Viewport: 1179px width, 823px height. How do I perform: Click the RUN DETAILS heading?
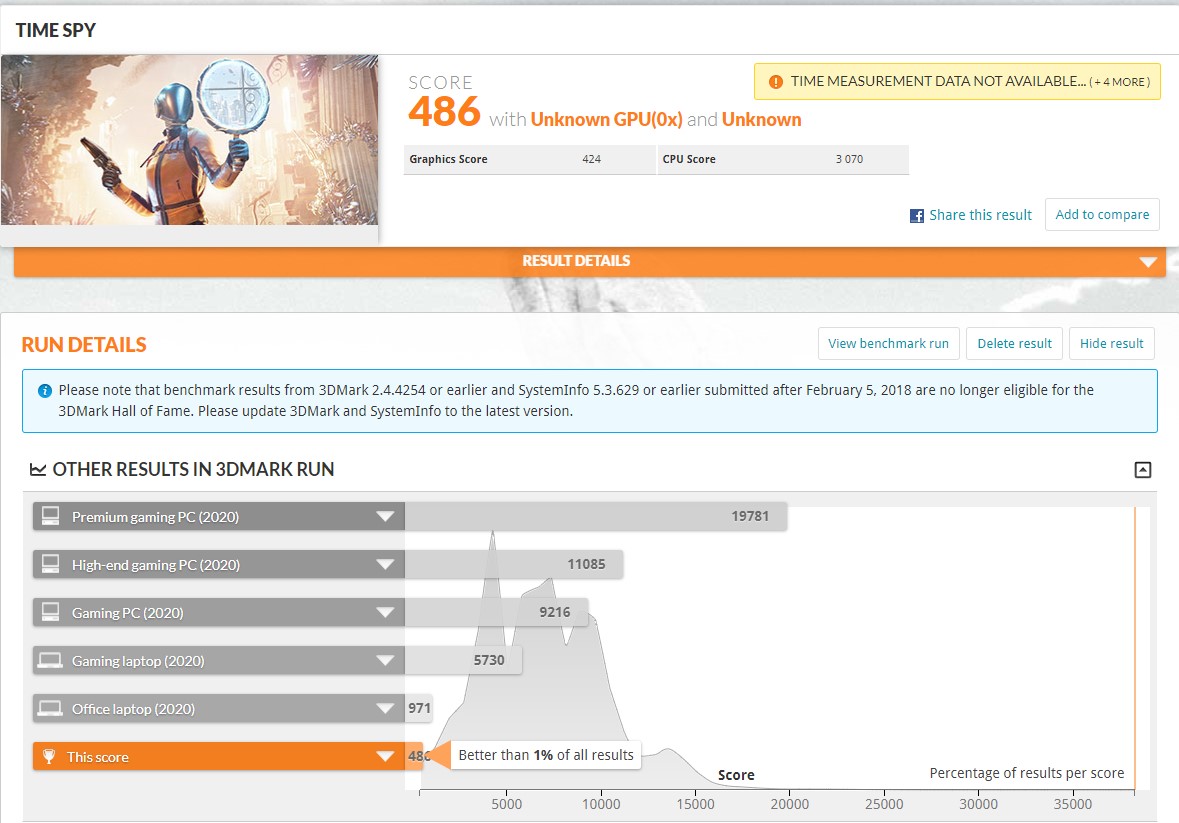tap(84, 345)
